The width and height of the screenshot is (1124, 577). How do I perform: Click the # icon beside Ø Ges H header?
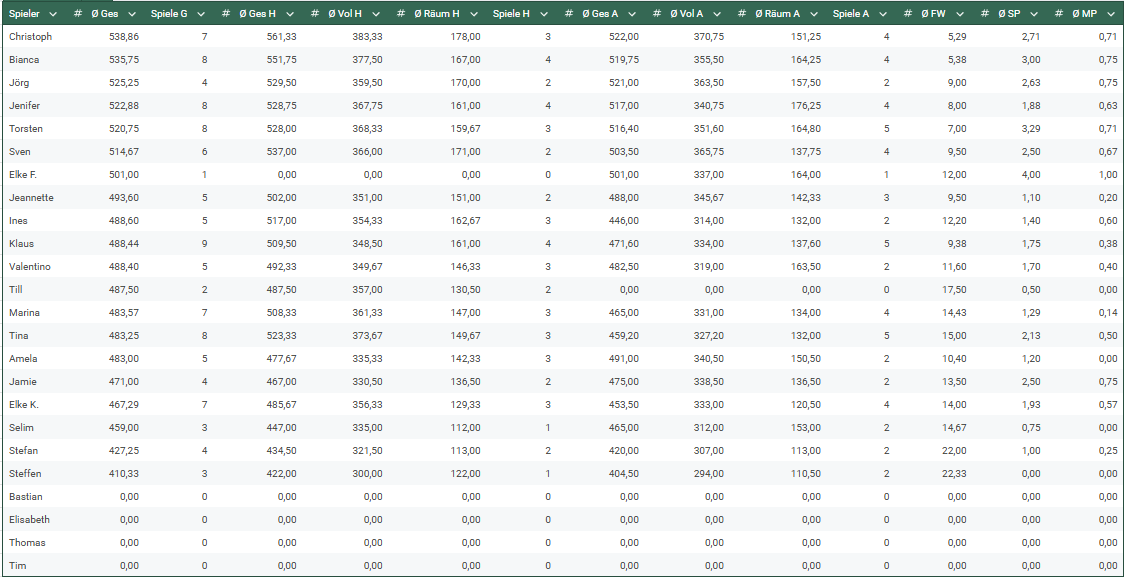(226, 14)
